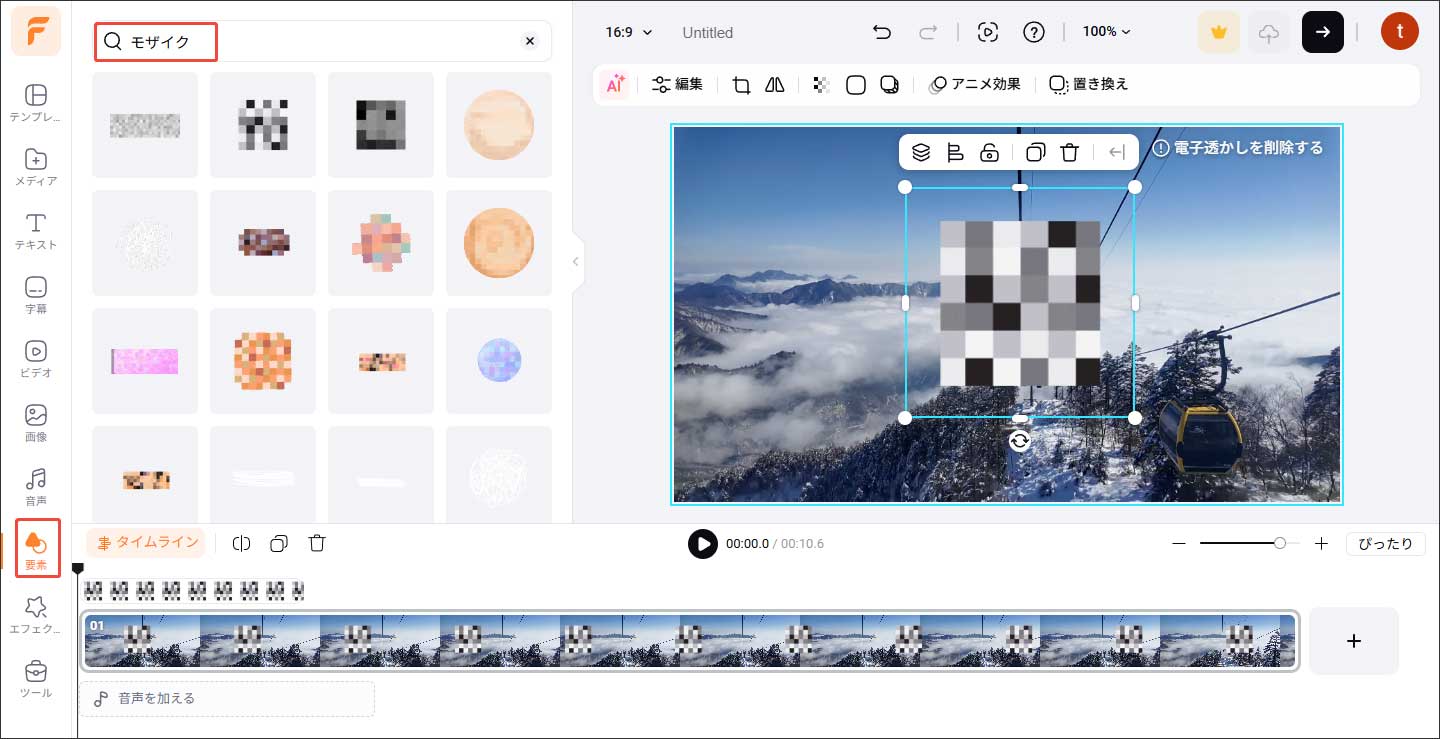Toggle the タイムライン timeline button
Viewport: 1440px width, 739px height.
tap(146, 543)
